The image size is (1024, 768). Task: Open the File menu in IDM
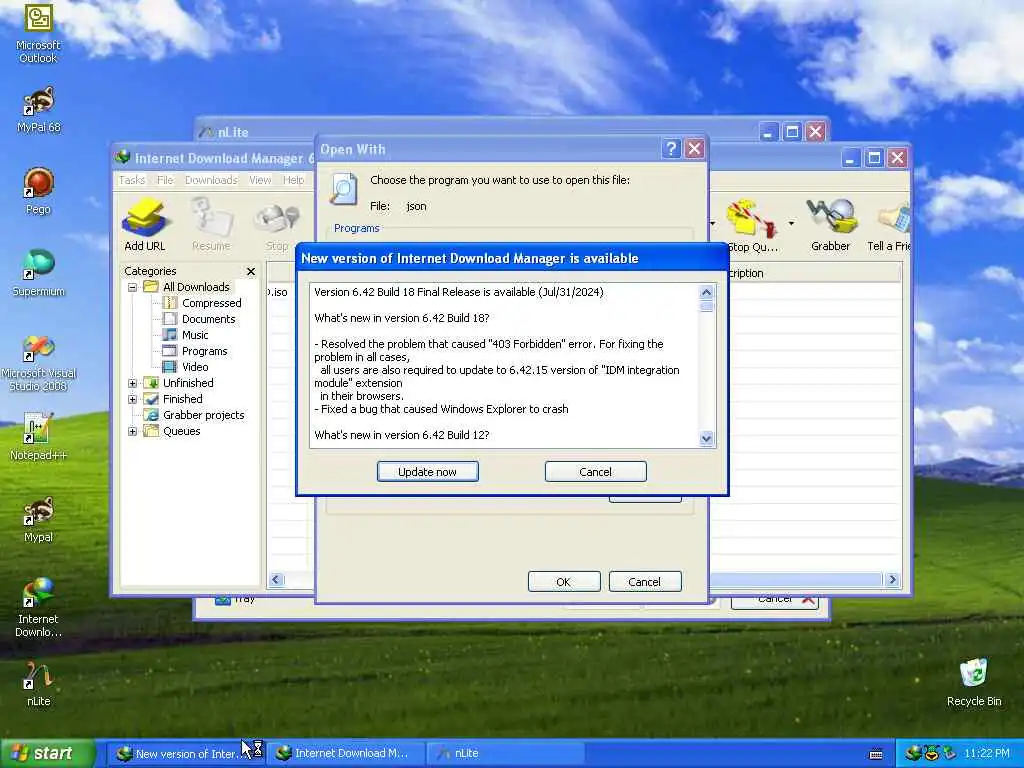point(165,180)
